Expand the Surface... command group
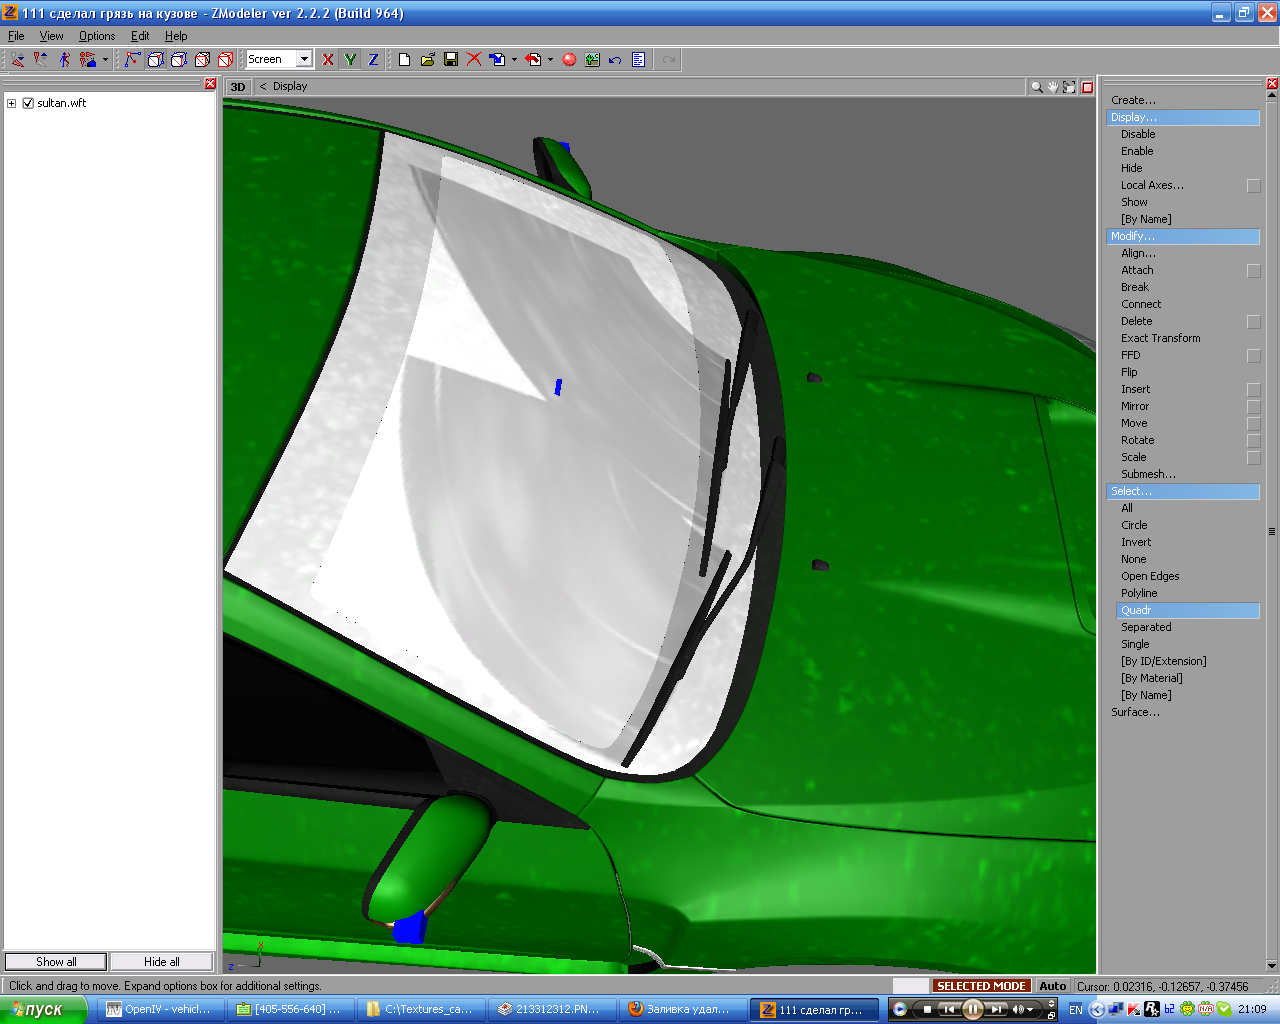 (x=1135, y=713)
